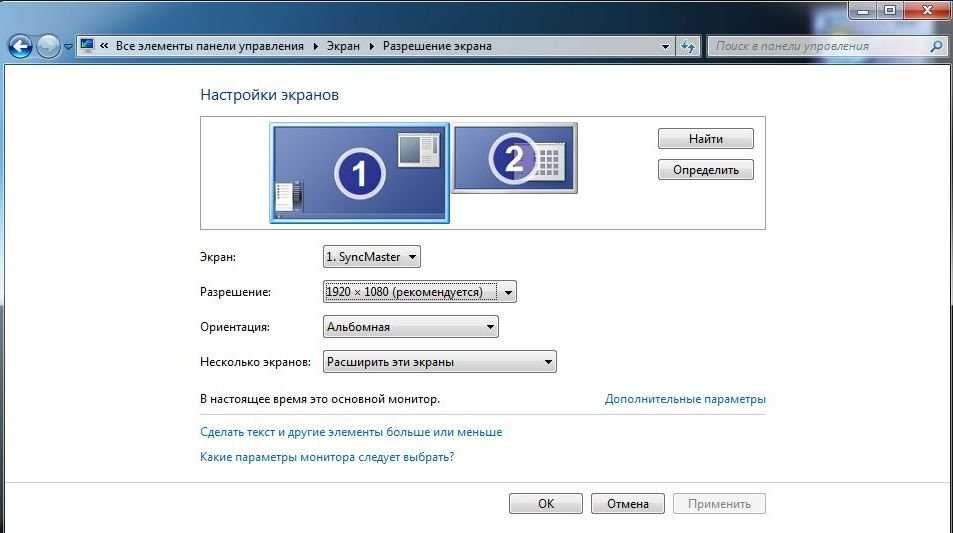Open the Дополнительные параметры link
Screen dimensions: 953x533
685,399
